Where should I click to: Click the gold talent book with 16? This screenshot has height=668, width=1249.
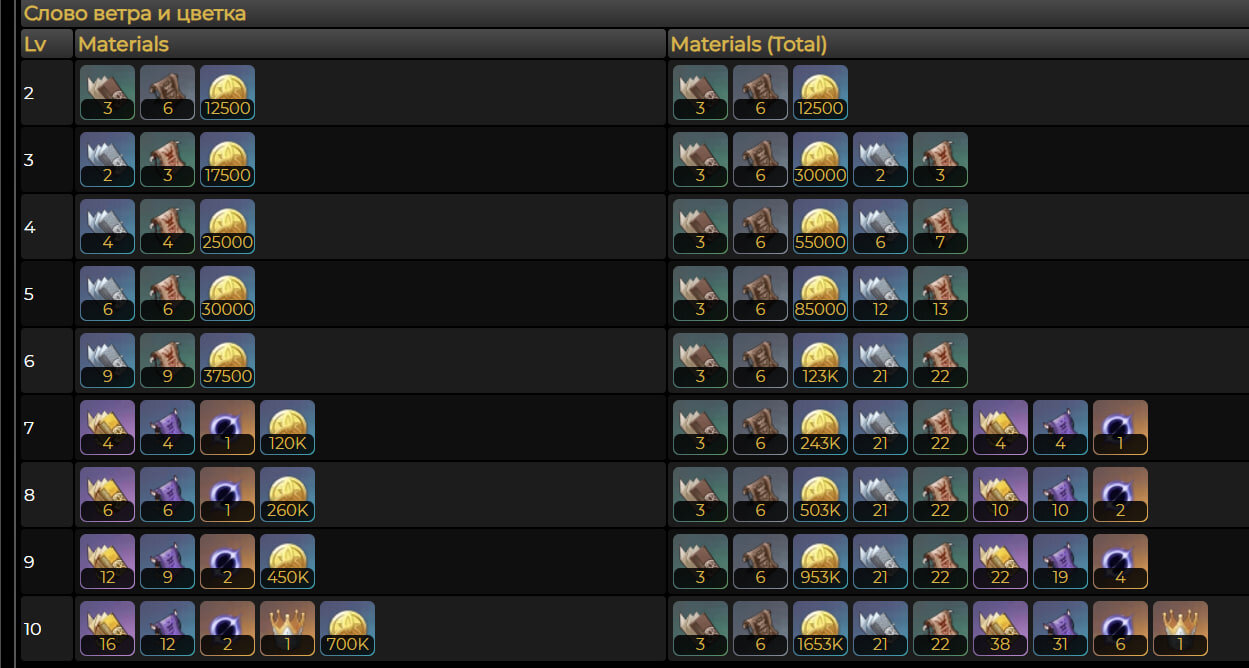pos(107,629)
